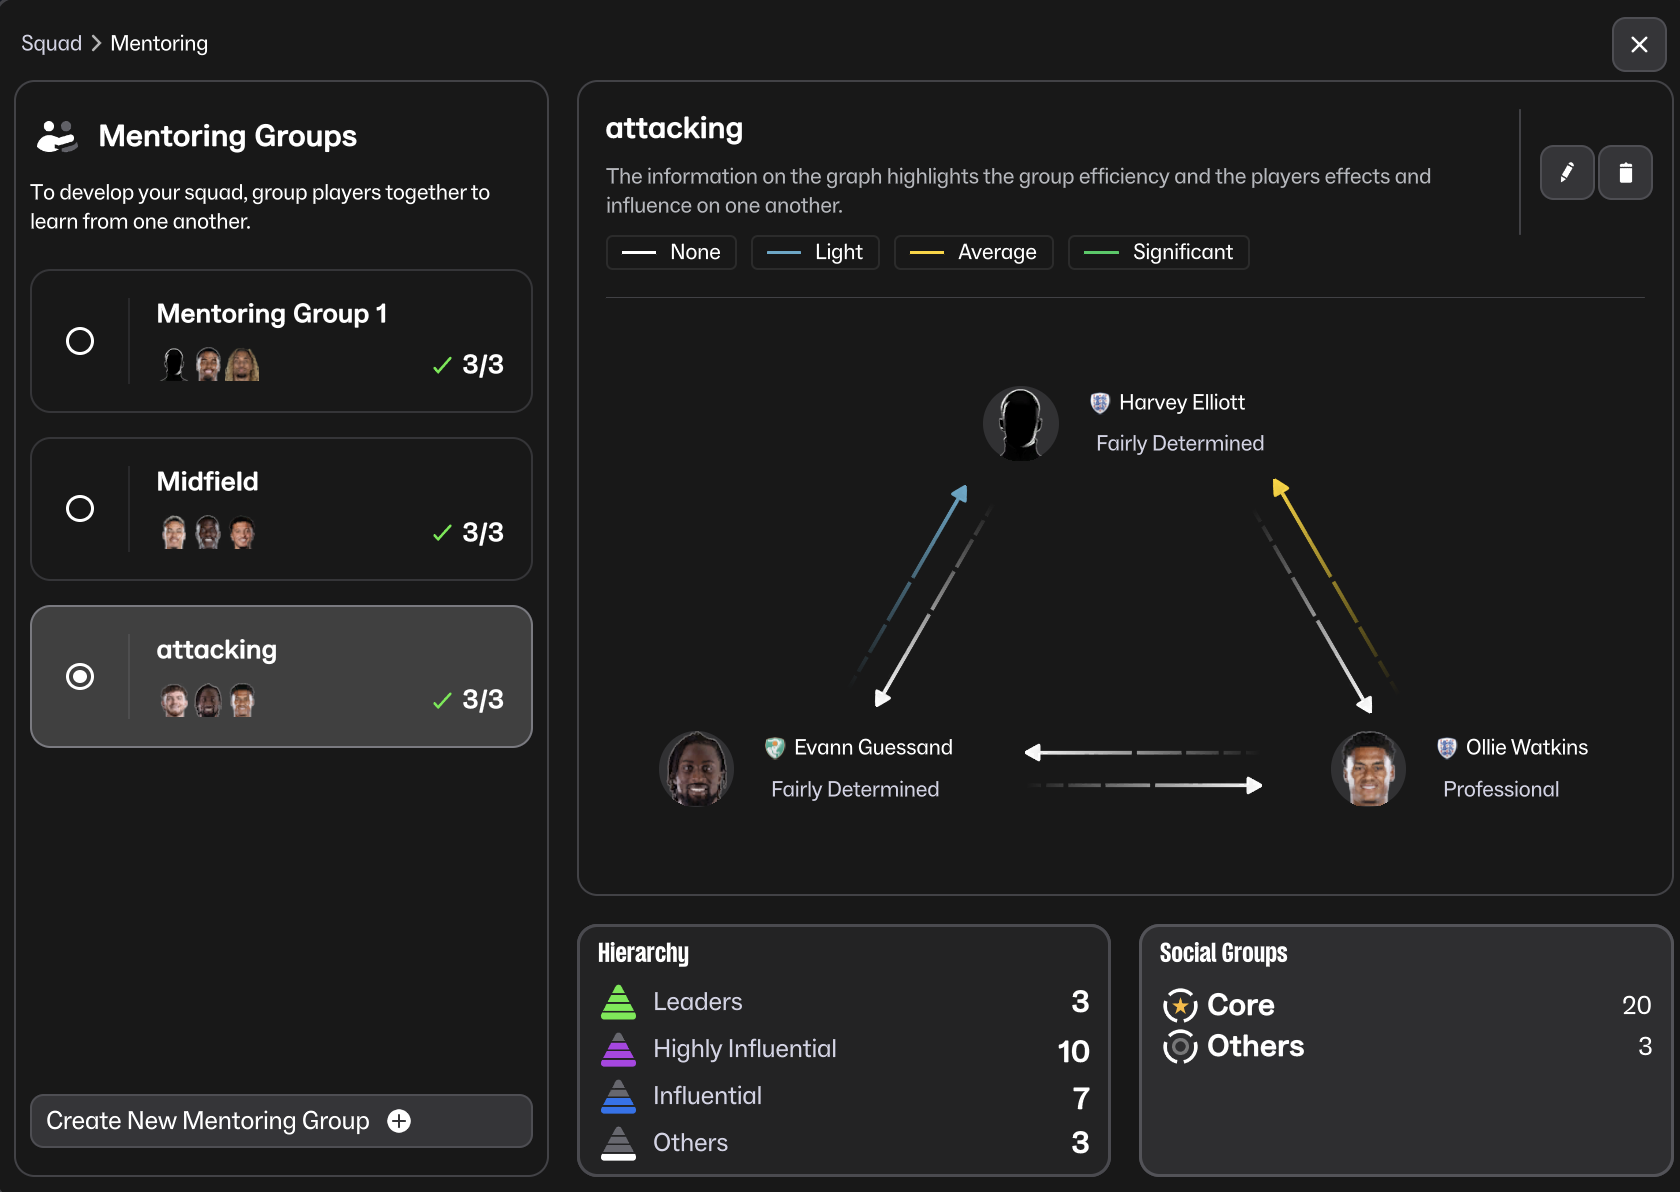Click the trash delete group icon
The image size is (1680, 1192).
click(1625, 173)
